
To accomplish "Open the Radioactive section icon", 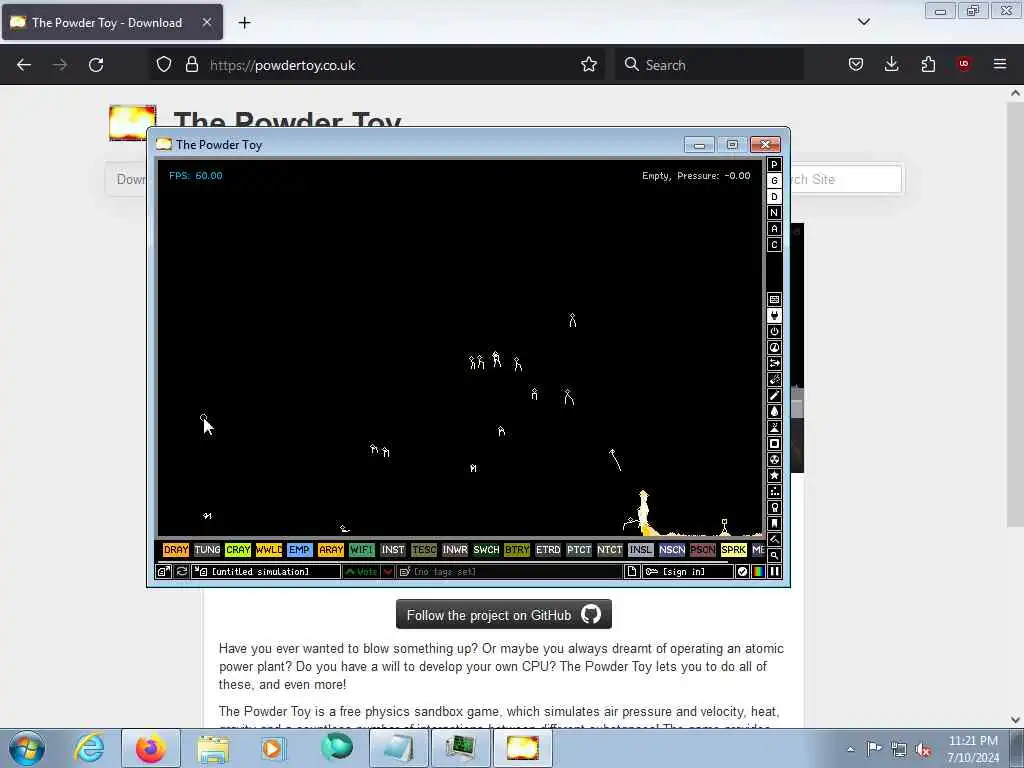I will coord(774,459).
